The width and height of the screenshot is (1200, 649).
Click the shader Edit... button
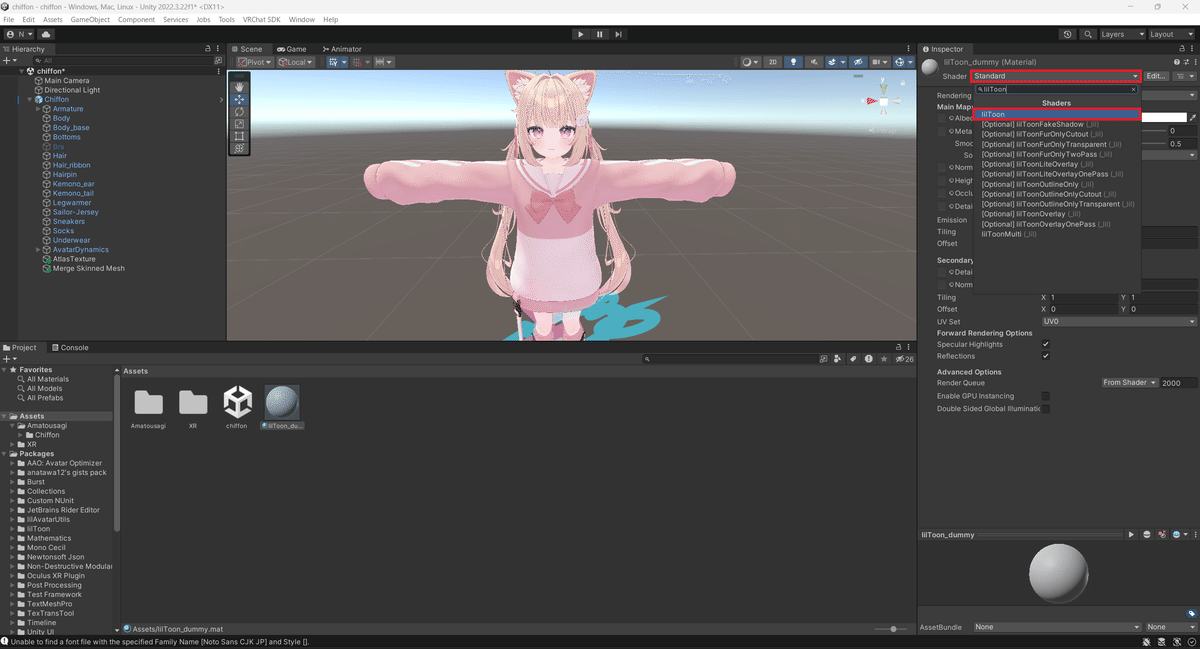click(1156, 76)
